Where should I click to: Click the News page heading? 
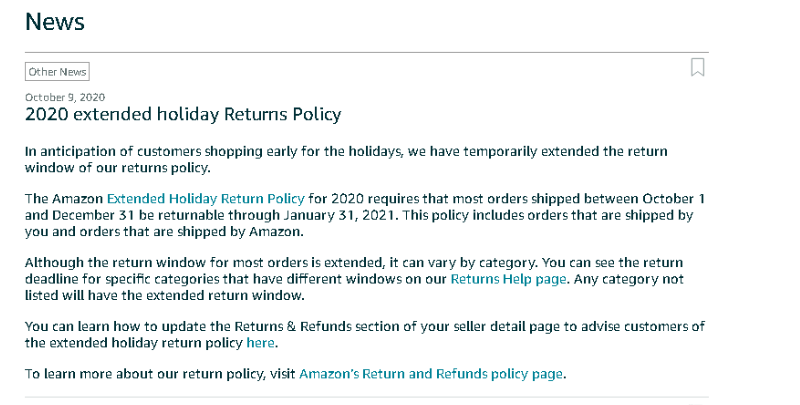(x=55, y=22)
